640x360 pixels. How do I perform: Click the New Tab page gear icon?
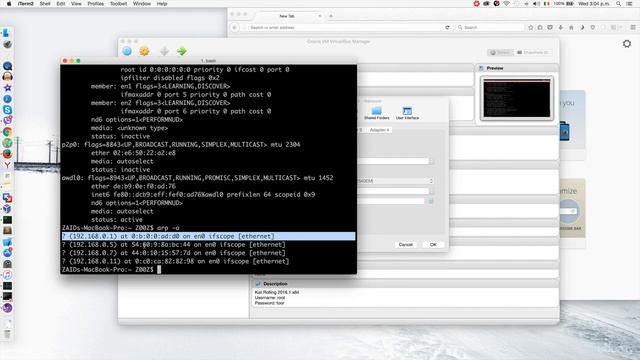[x=627, y=44]
